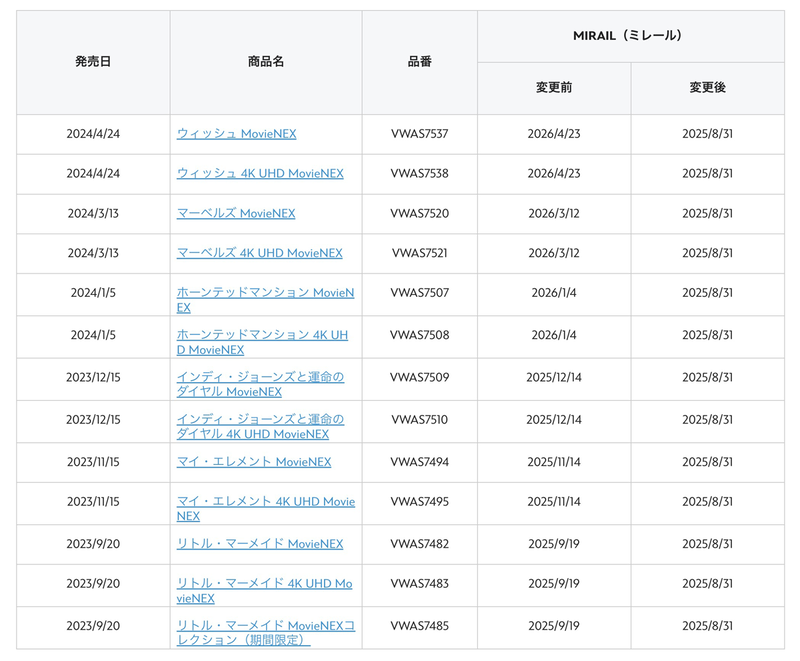
Task: Open リトル・マーメイド MovieNEXコレクション(期間限定) link
Action: 266,632
